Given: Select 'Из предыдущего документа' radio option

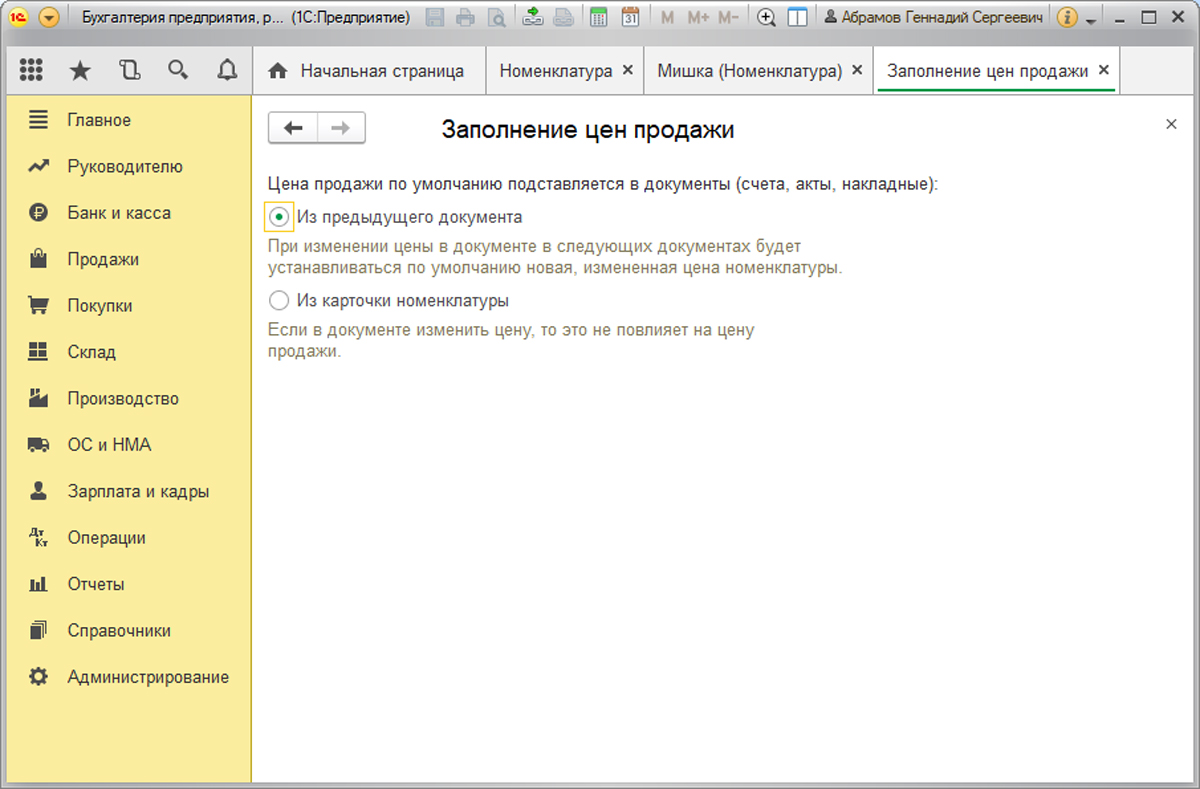Looking at the screenshot, I should tap(280, 217).
